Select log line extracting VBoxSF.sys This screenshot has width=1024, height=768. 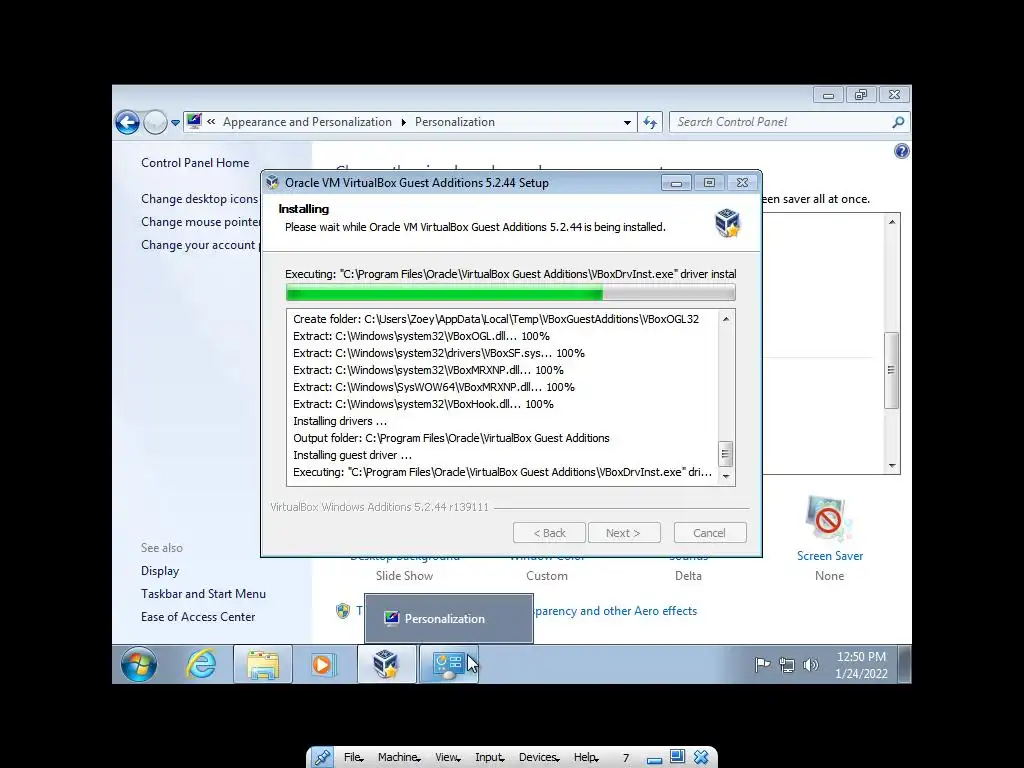pos(439,353)
